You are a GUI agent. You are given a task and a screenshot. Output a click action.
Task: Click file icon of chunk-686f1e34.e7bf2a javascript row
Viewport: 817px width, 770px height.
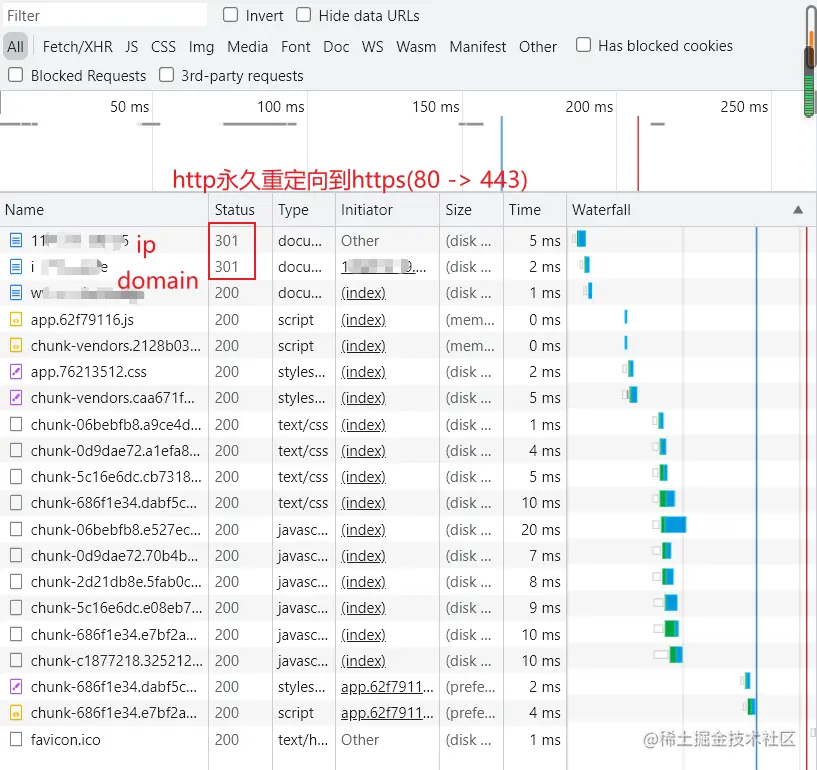[x=16, y=635]
